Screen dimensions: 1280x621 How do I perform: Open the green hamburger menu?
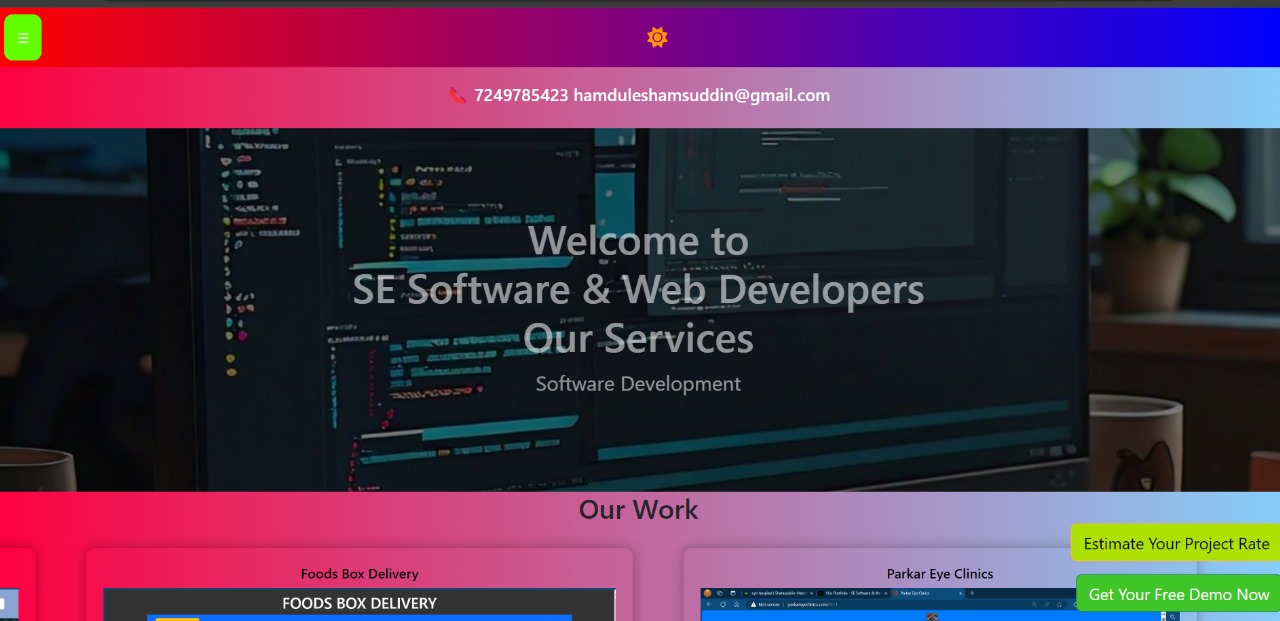23,38
